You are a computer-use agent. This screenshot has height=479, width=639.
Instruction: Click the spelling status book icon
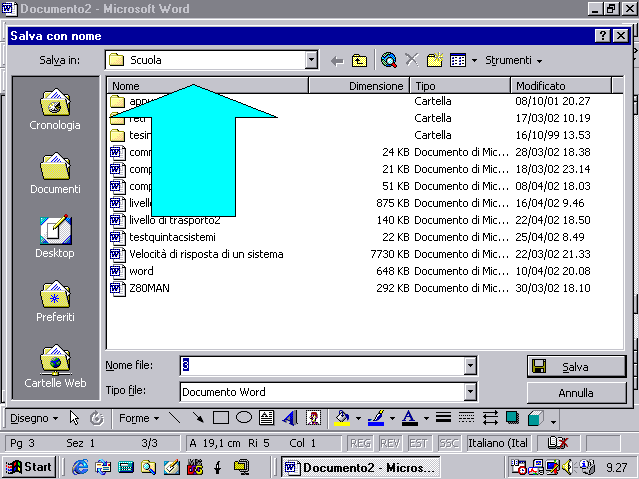[x=557, y=443]
